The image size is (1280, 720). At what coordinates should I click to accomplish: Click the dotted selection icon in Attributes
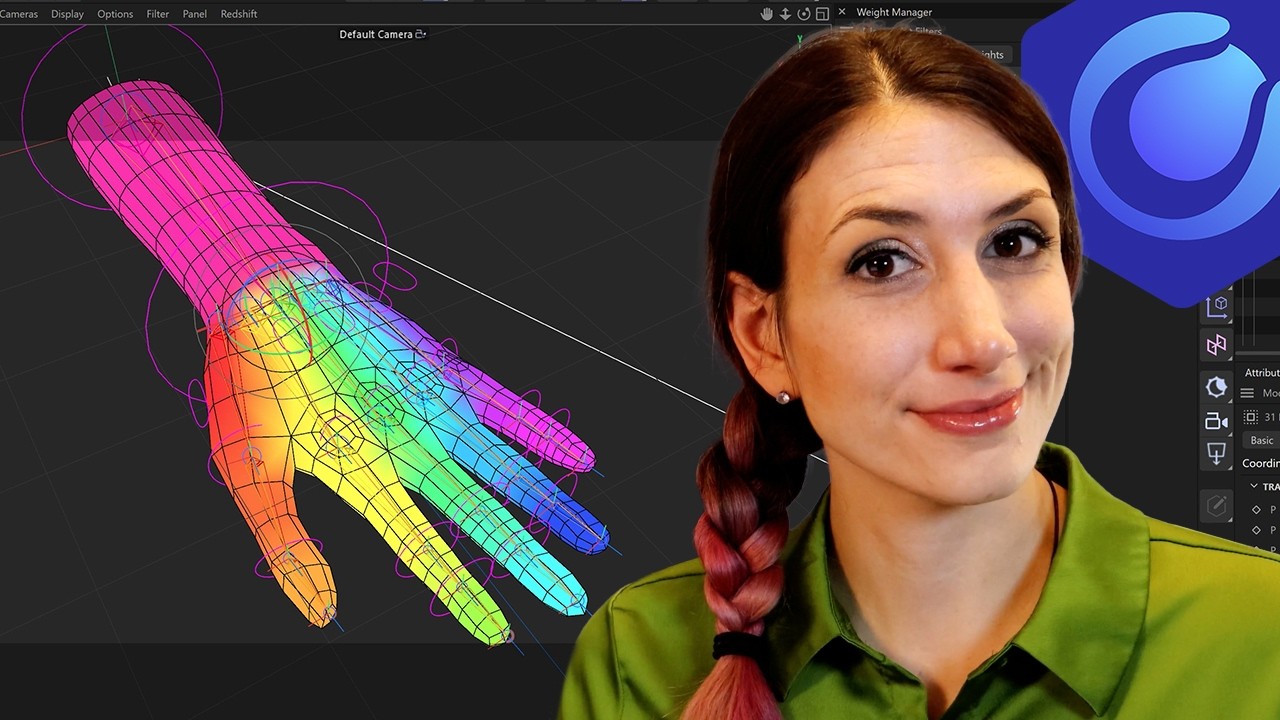[1250, 417]
